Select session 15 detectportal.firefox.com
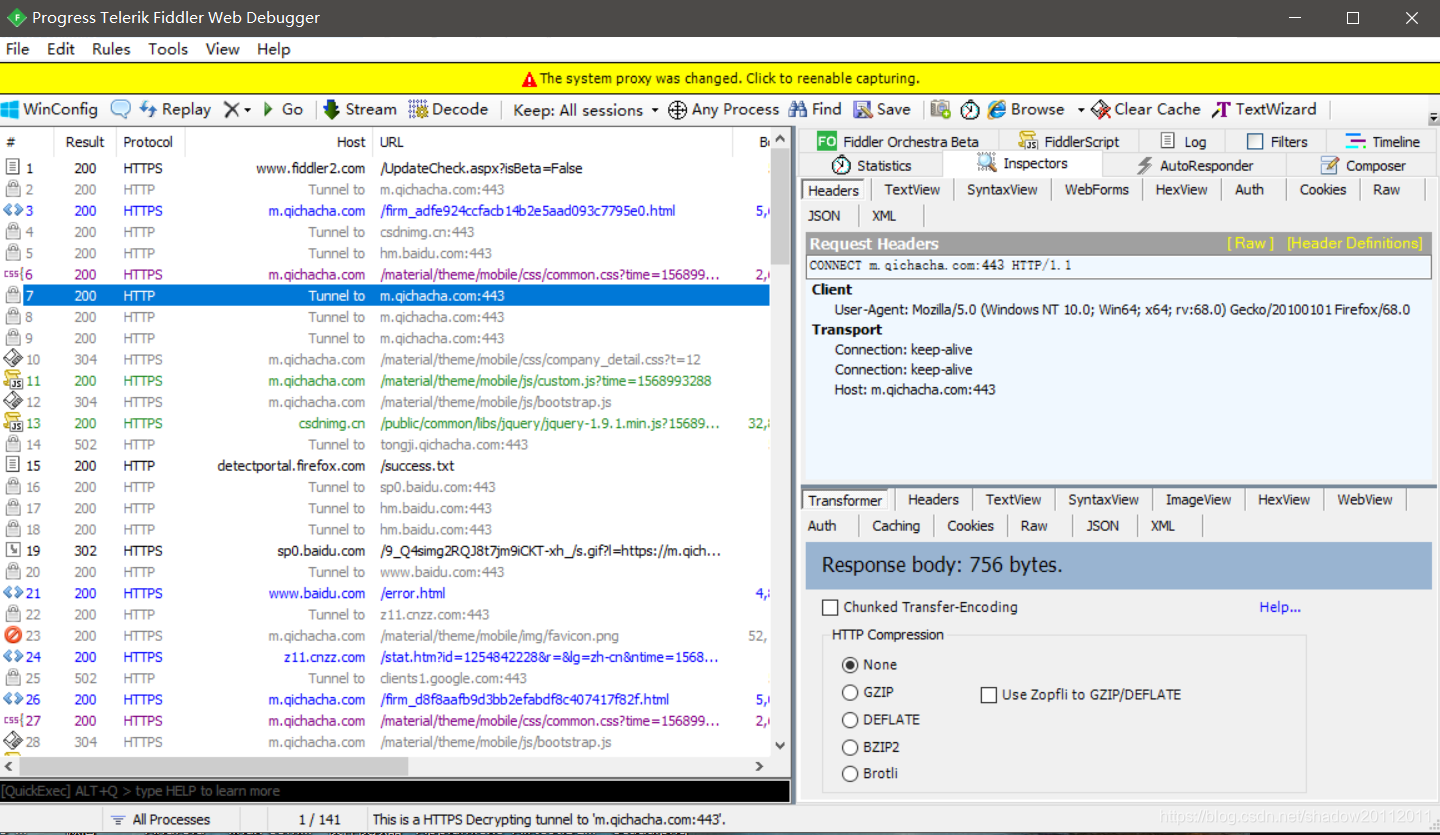Image resolution: width=1440 pixels, height=835 pixels. click(385, 466)
